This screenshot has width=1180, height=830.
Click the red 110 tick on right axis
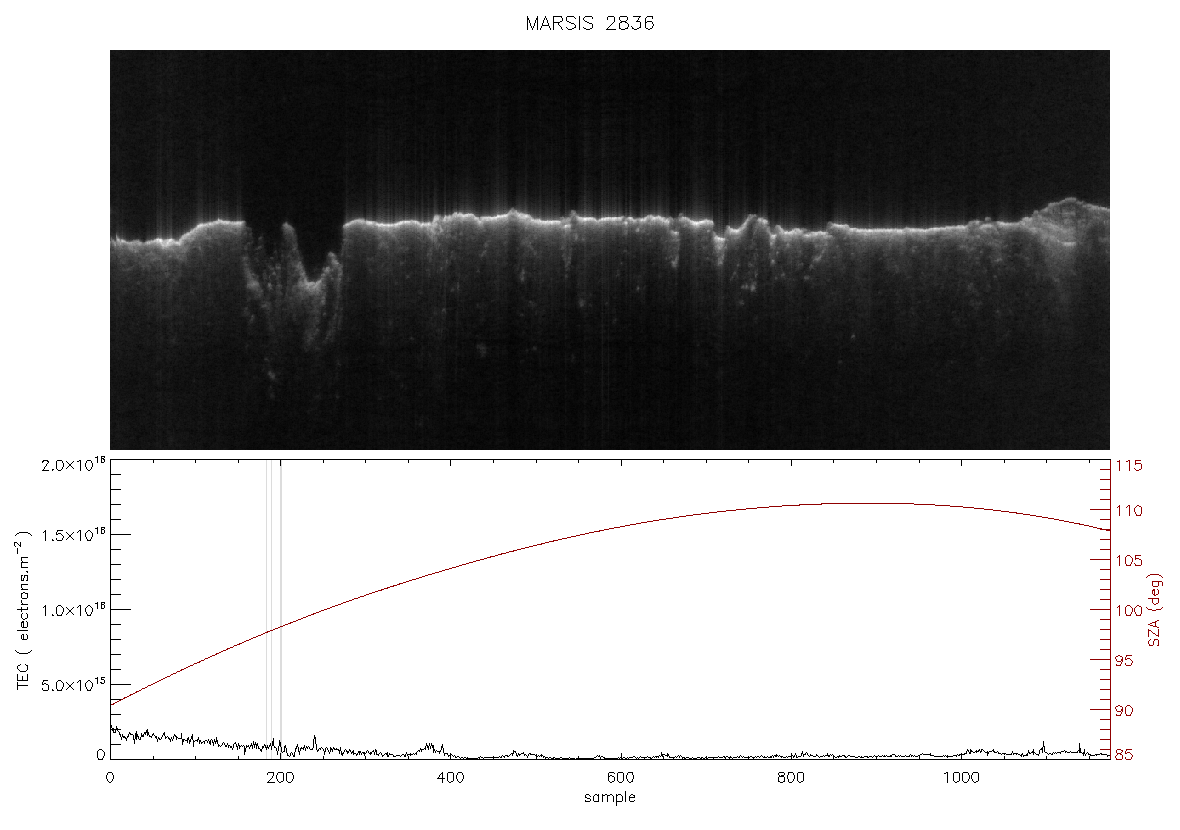[1128, 511]
